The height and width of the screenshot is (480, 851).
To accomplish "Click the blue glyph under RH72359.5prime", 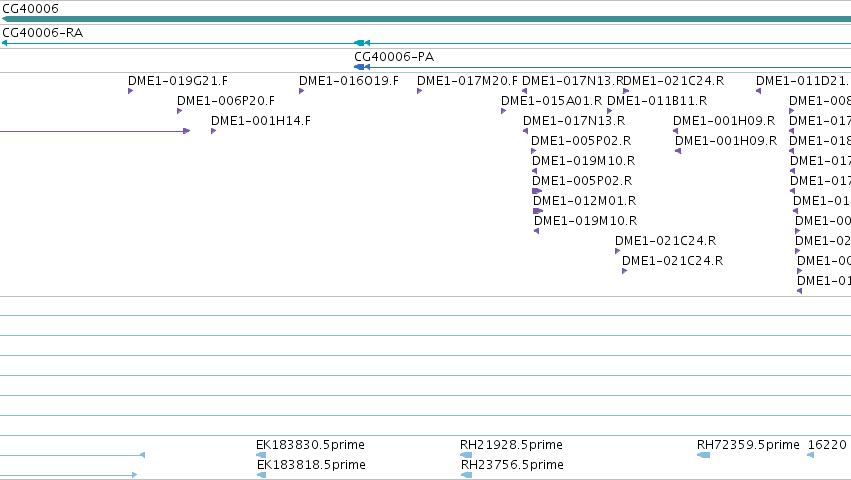I will tap(703, 455).
